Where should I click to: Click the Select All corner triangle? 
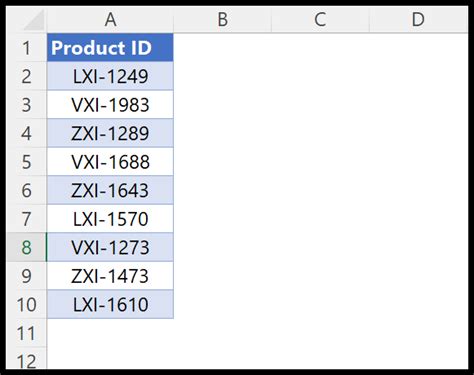point(34,20)
